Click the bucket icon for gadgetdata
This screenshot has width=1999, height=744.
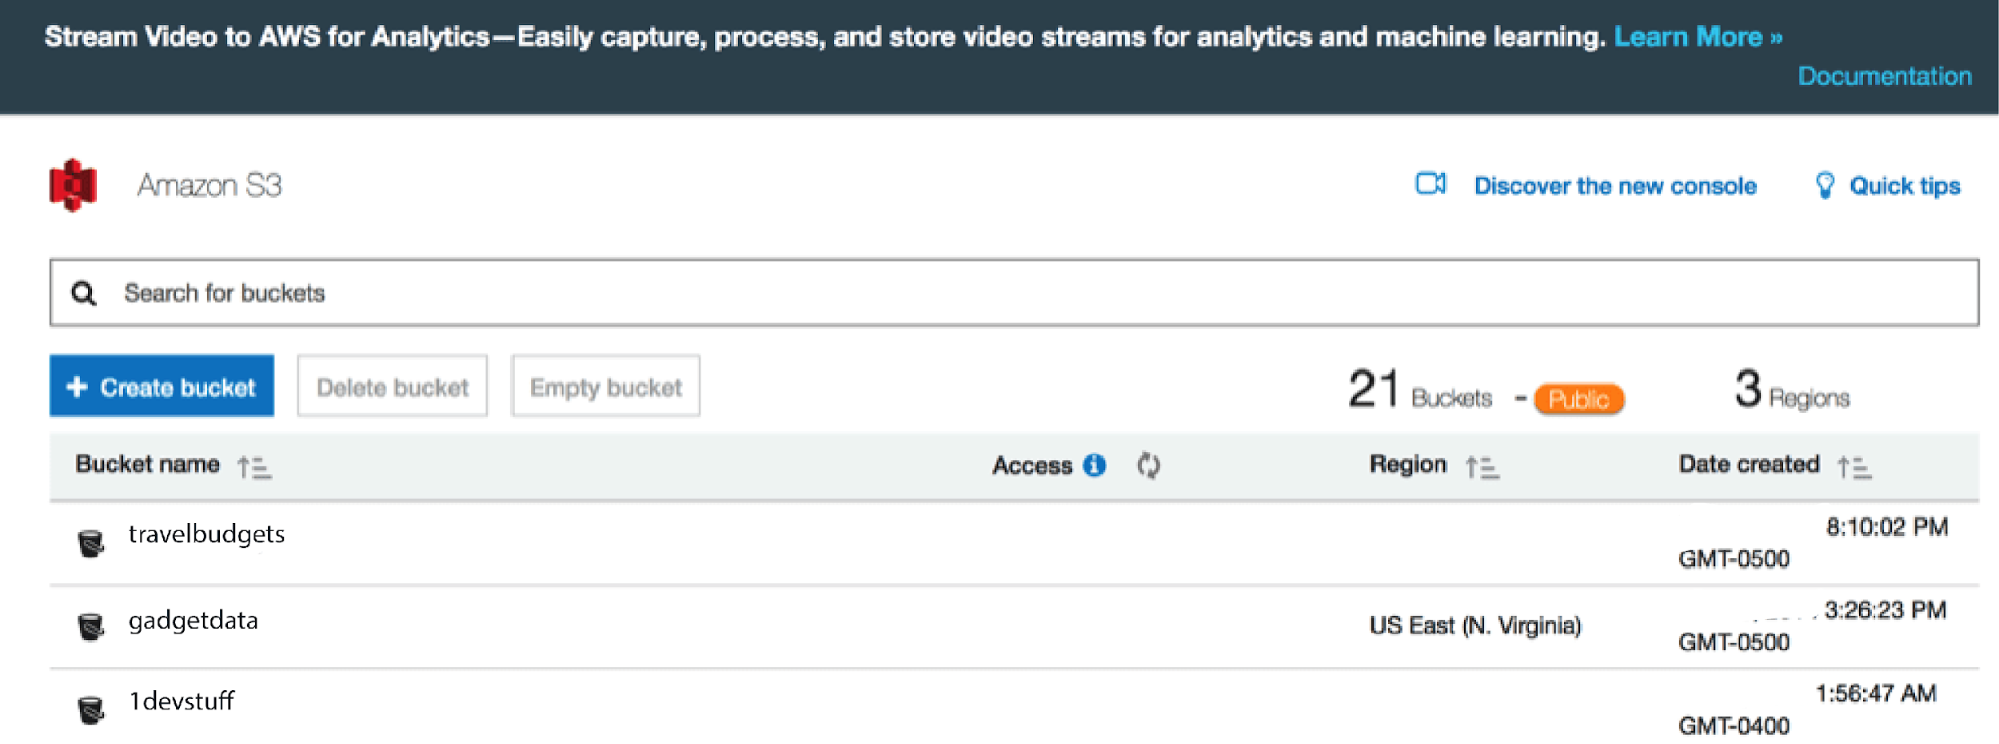pos(91,627)
